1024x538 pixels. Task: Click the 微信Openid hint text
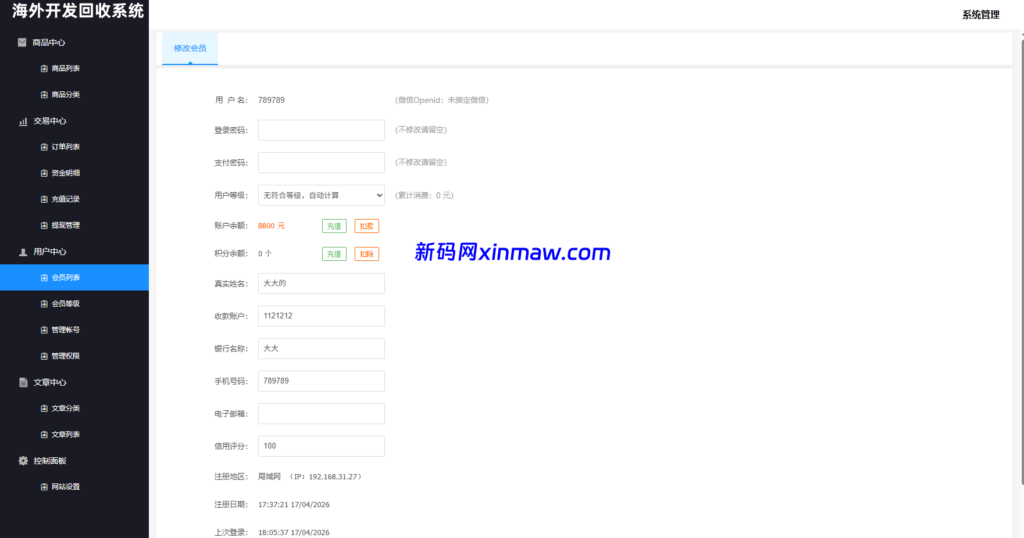click(x=441, y=100)
